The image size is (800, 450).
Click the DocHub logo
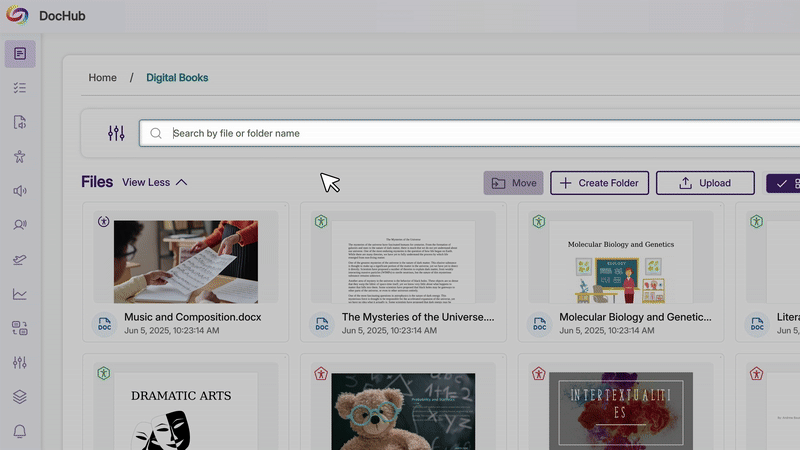click(x=19, y=16)
